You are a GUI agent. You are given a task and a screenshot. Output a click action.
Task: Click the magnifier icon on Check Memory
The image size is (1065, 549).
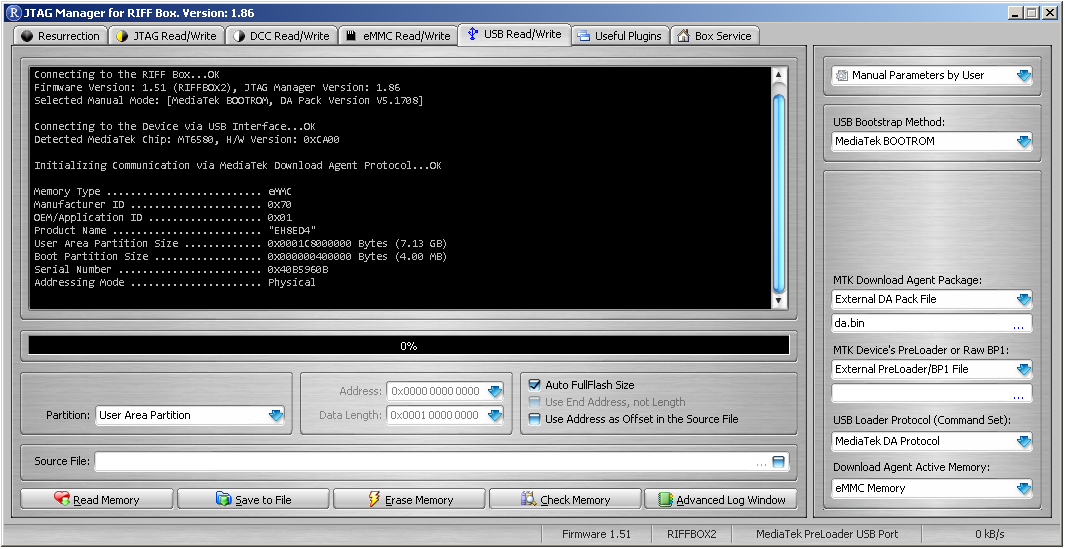[529, 499]
